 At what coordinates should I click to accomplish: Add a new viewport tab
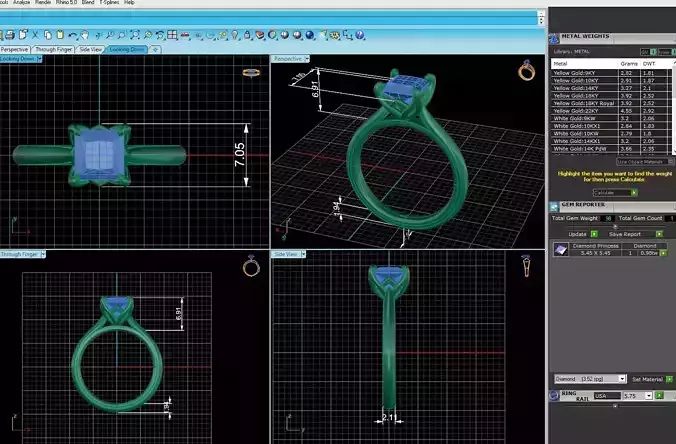[x=155, y=50]
